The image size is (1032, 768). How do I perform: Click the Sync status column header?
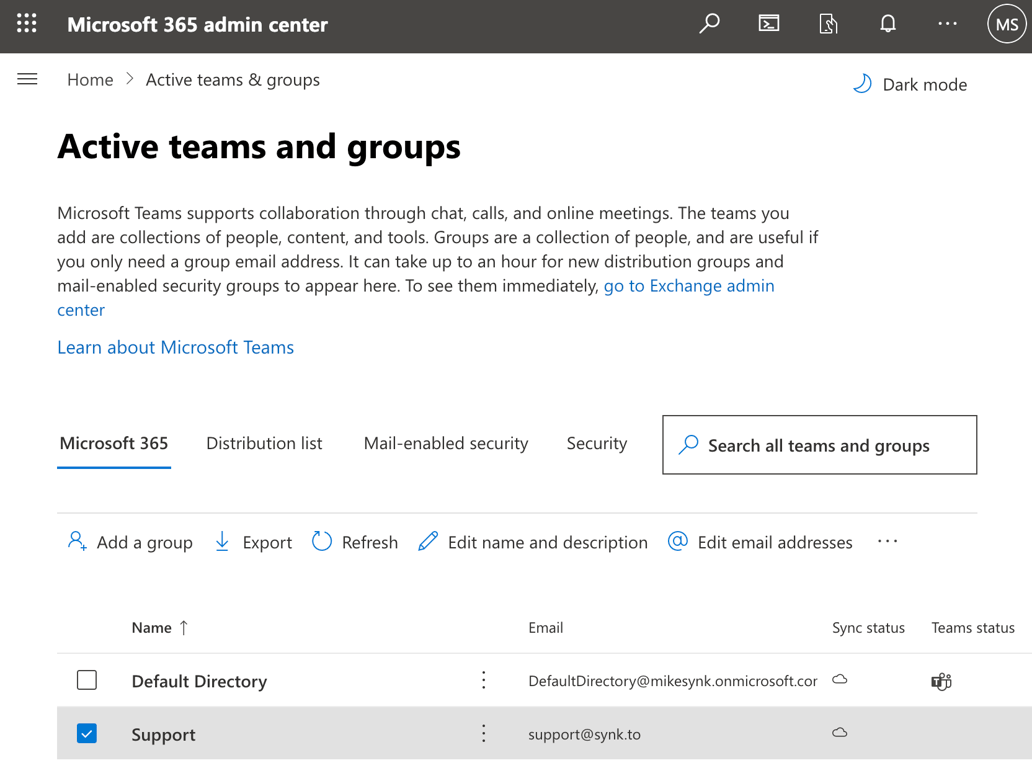pyautogui.click(x=868, y=628)
